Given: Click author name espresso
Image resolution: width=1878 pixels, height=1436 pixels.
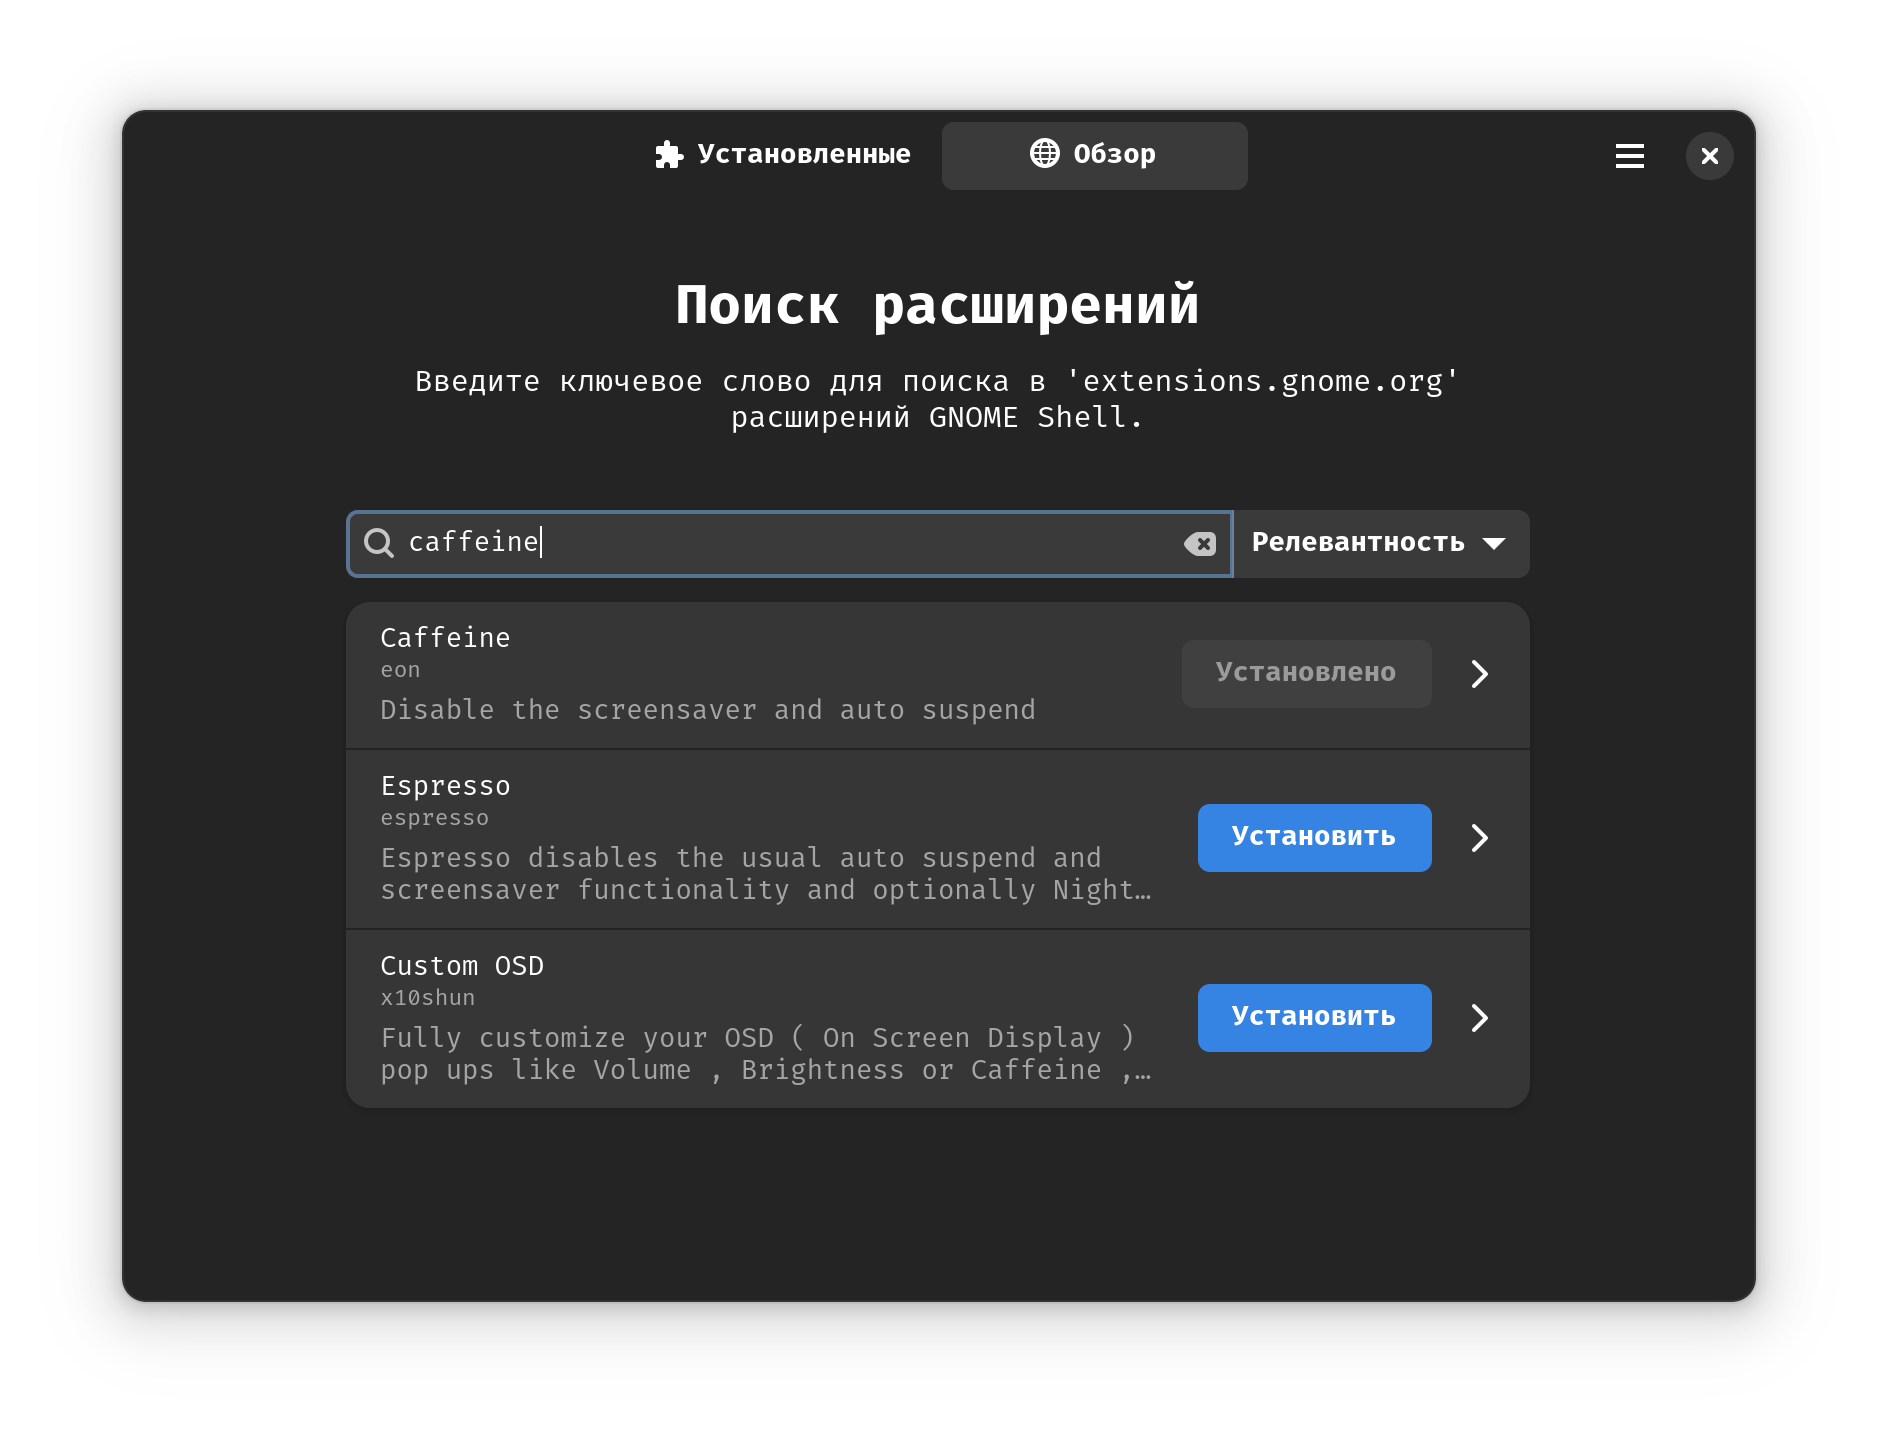Looking at the screenshot, I should tap(434, 818).
